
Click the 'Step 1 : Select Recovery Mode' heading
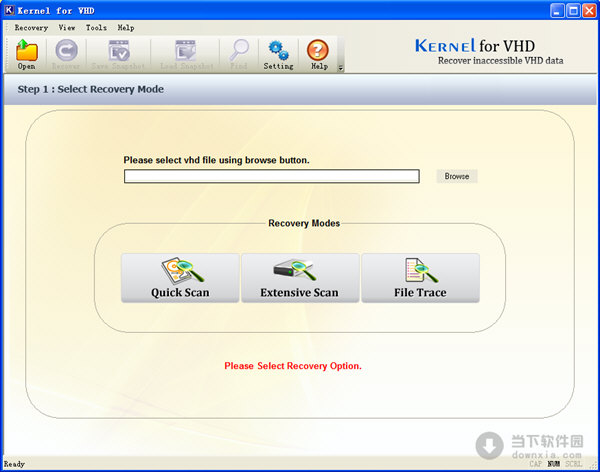coord(91,89)
